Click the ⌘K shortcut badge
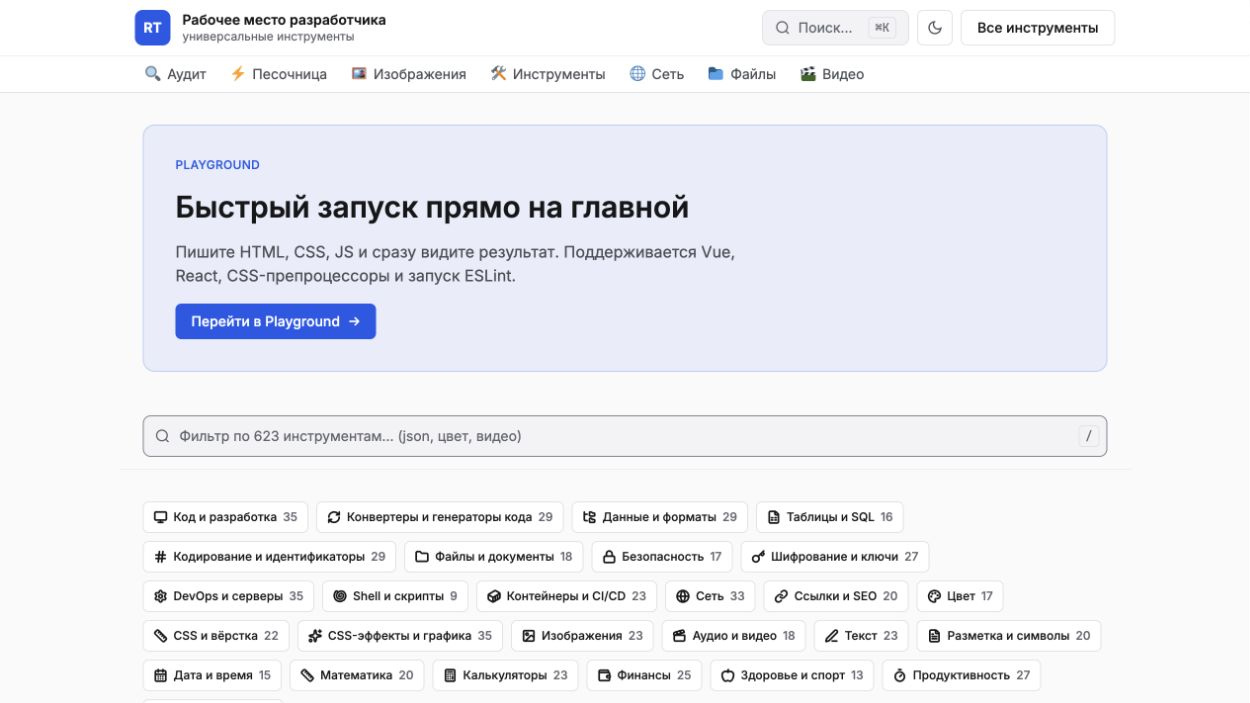Image resolution: width=1250 pixels, height=703 pixels. click(882, 28)
